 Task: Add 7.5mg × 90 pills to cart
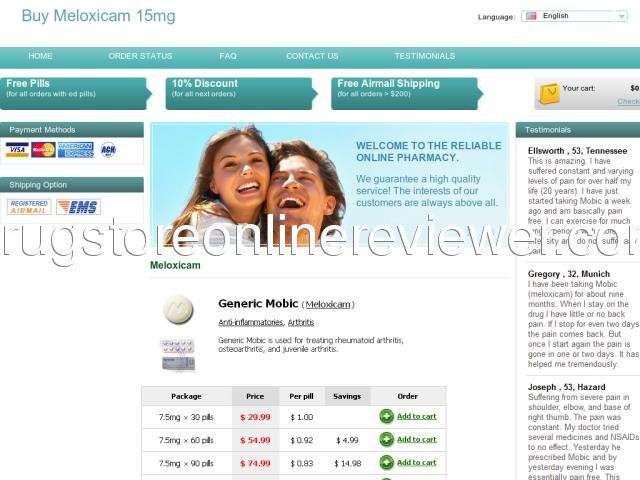click(416, 462)
